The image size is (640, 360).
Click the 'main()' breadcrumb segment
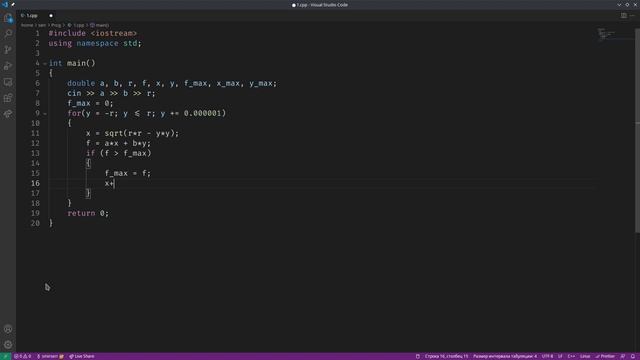tap(100, 25)
